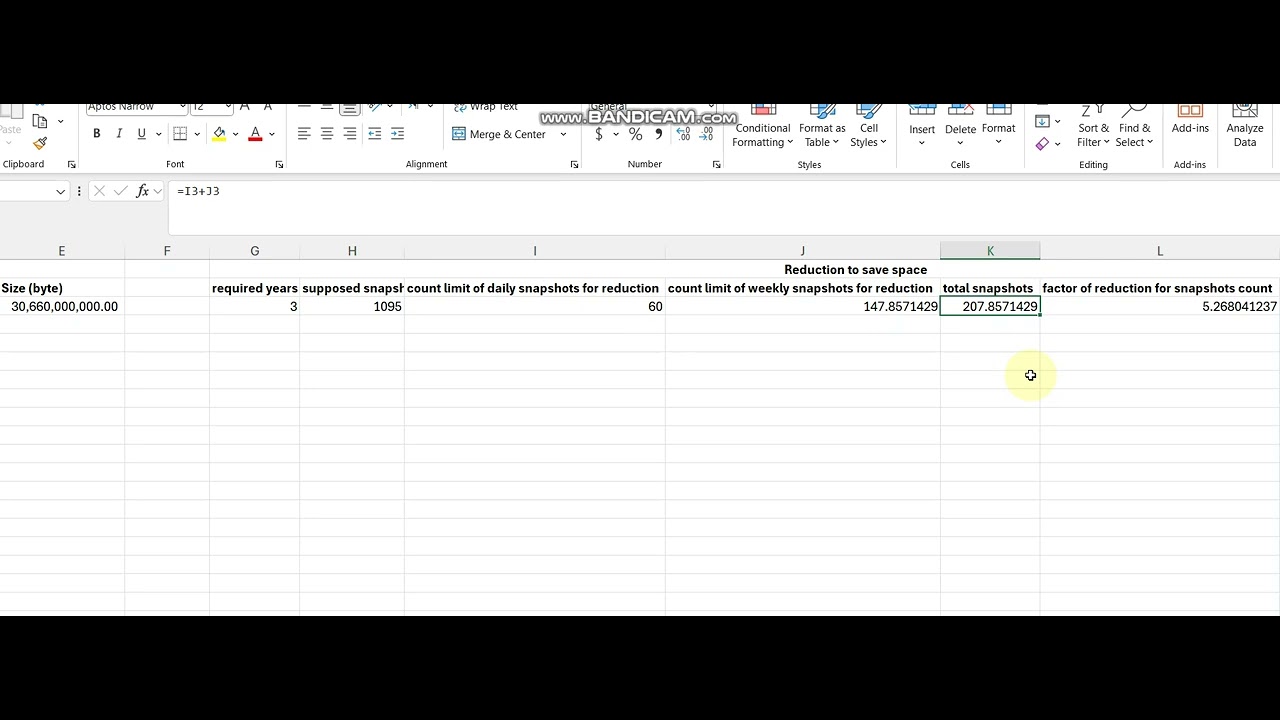This screenshot has height=720, width=1280.
Task: Click the Fill down icon
Action: point(1042,121)
